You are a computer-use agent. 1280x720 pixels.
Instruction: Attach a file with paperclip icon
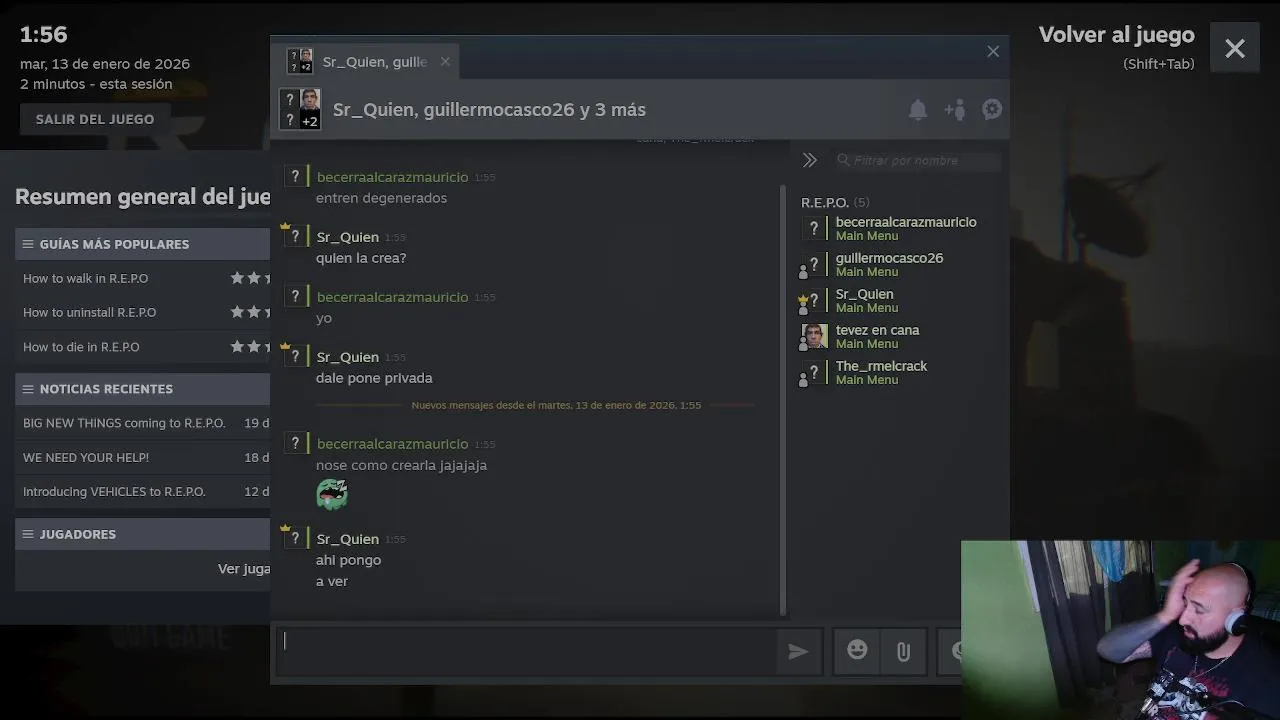pyautogui.click(x=903, y=652)
